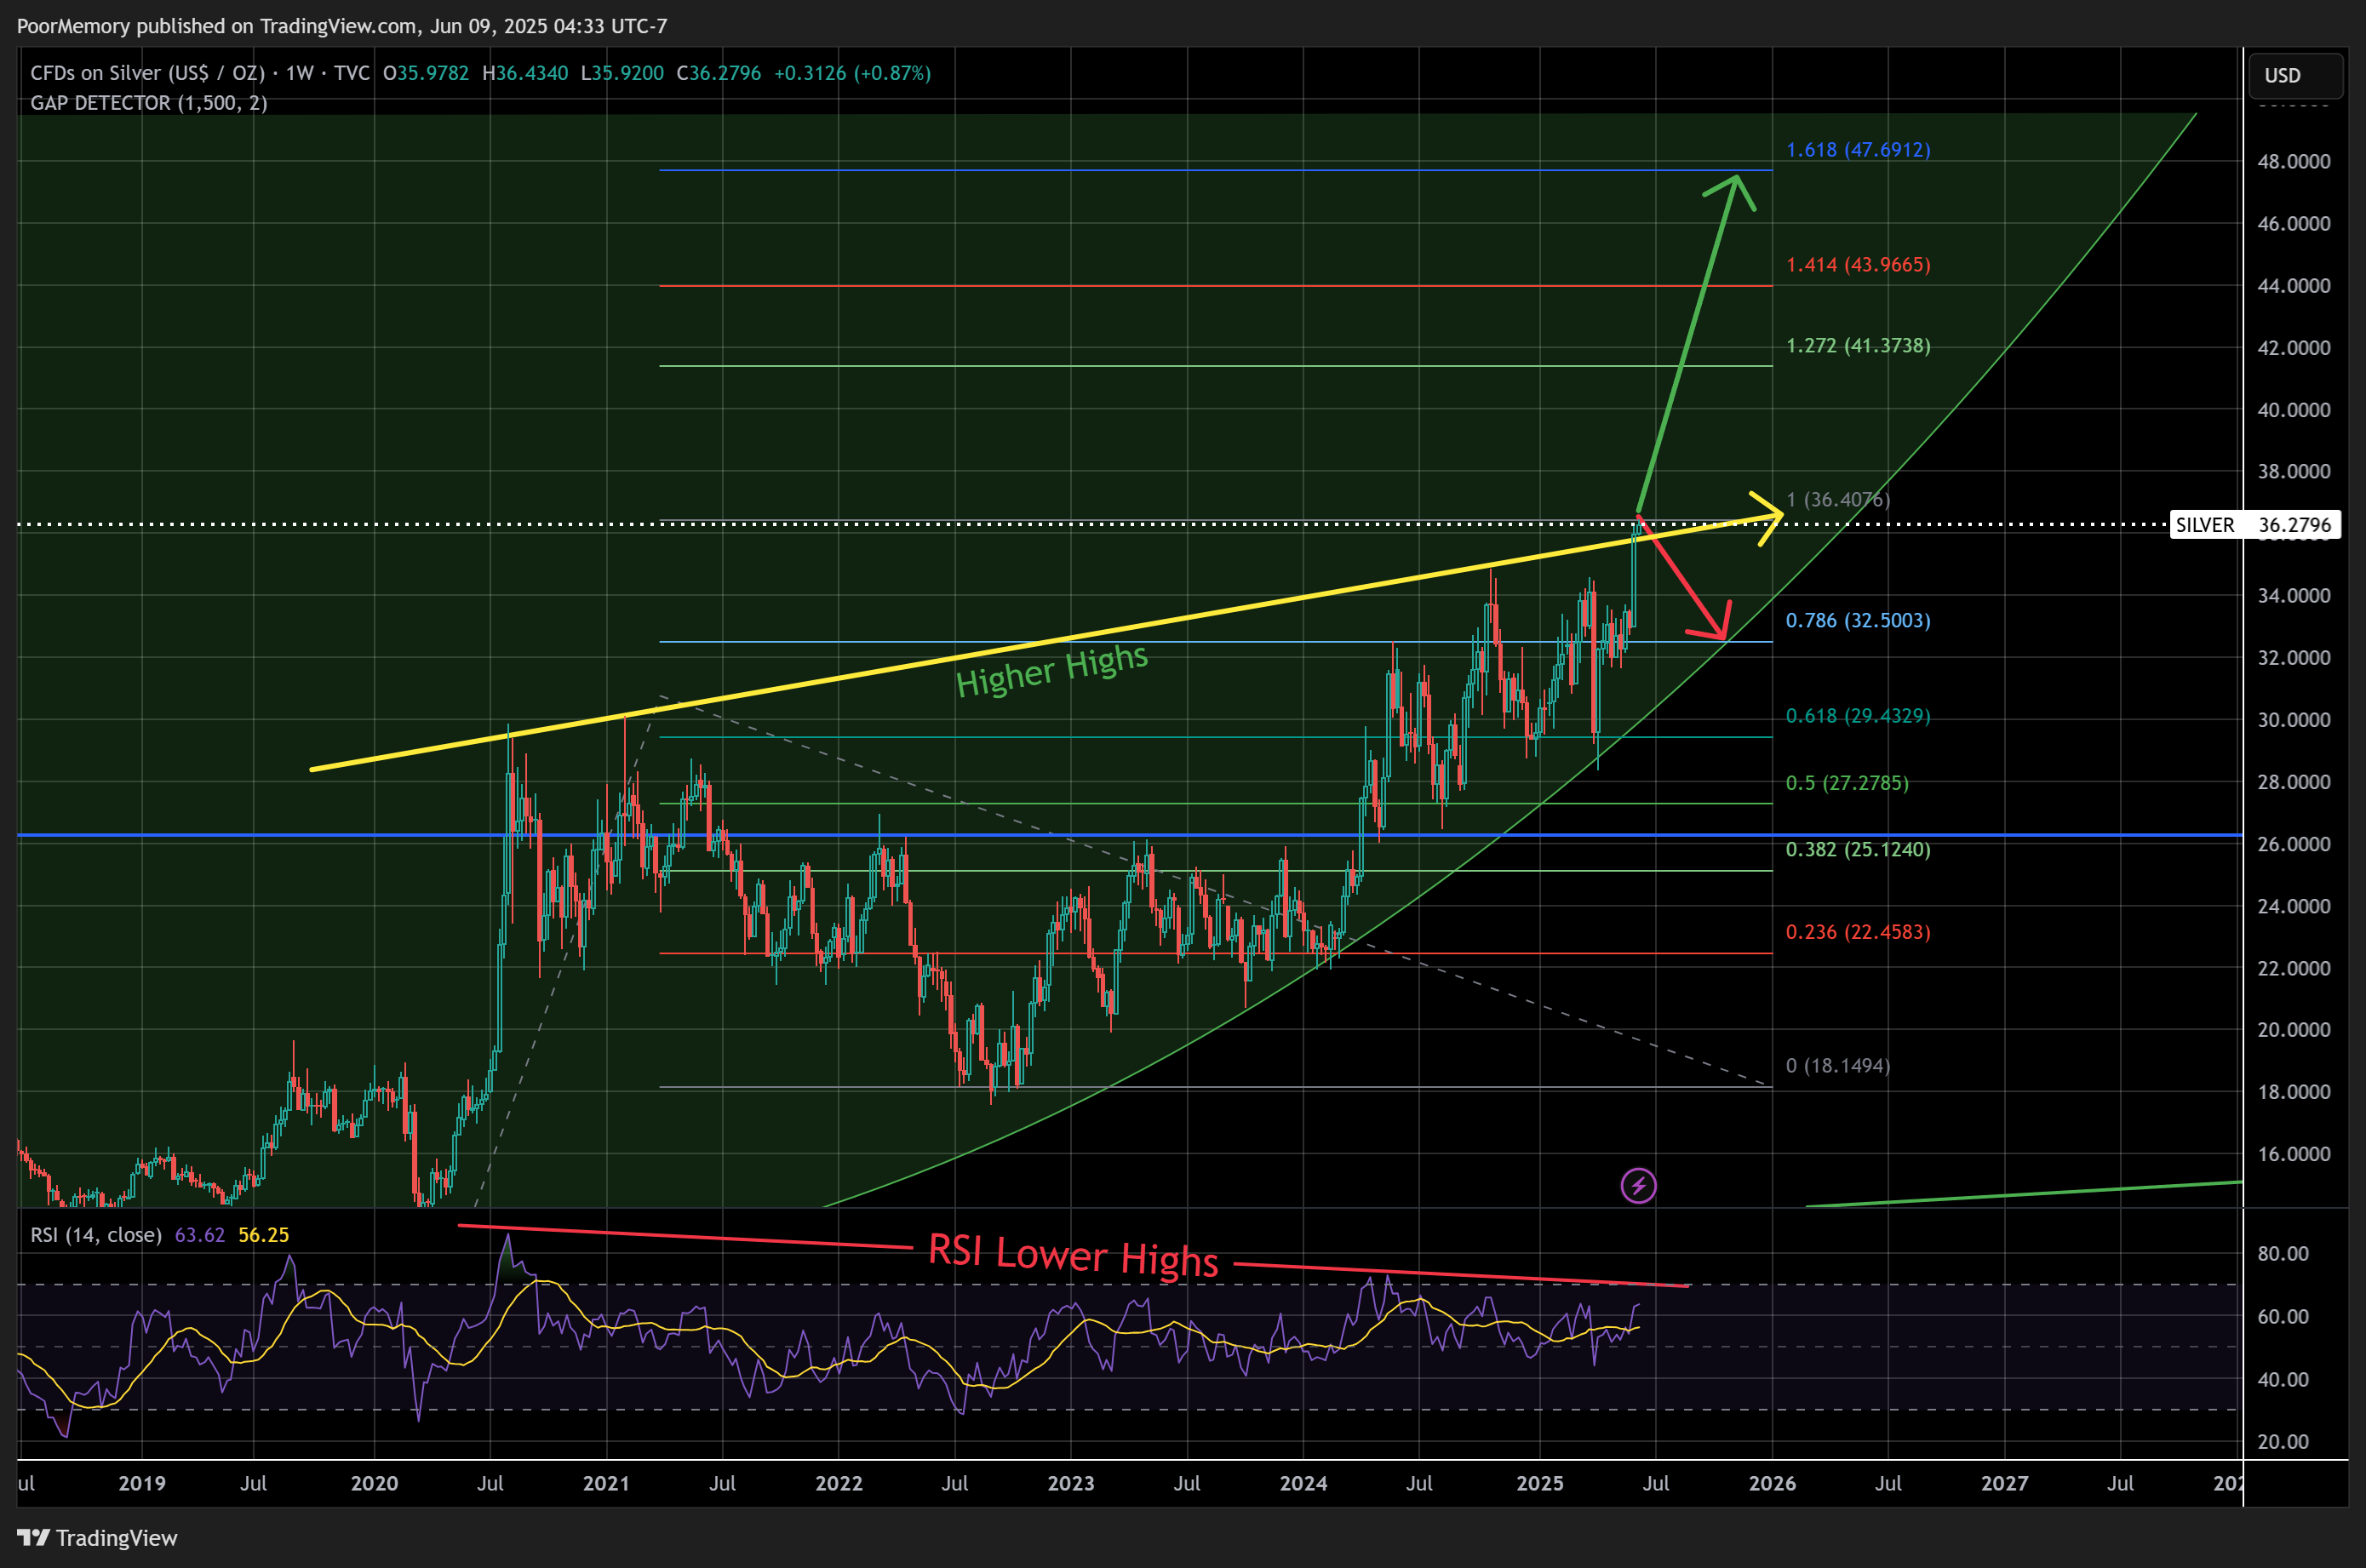Click the RSI Lower Highs text annotation
This screenshot has width=2366, height=1568.
(x=1073, y=1256)
